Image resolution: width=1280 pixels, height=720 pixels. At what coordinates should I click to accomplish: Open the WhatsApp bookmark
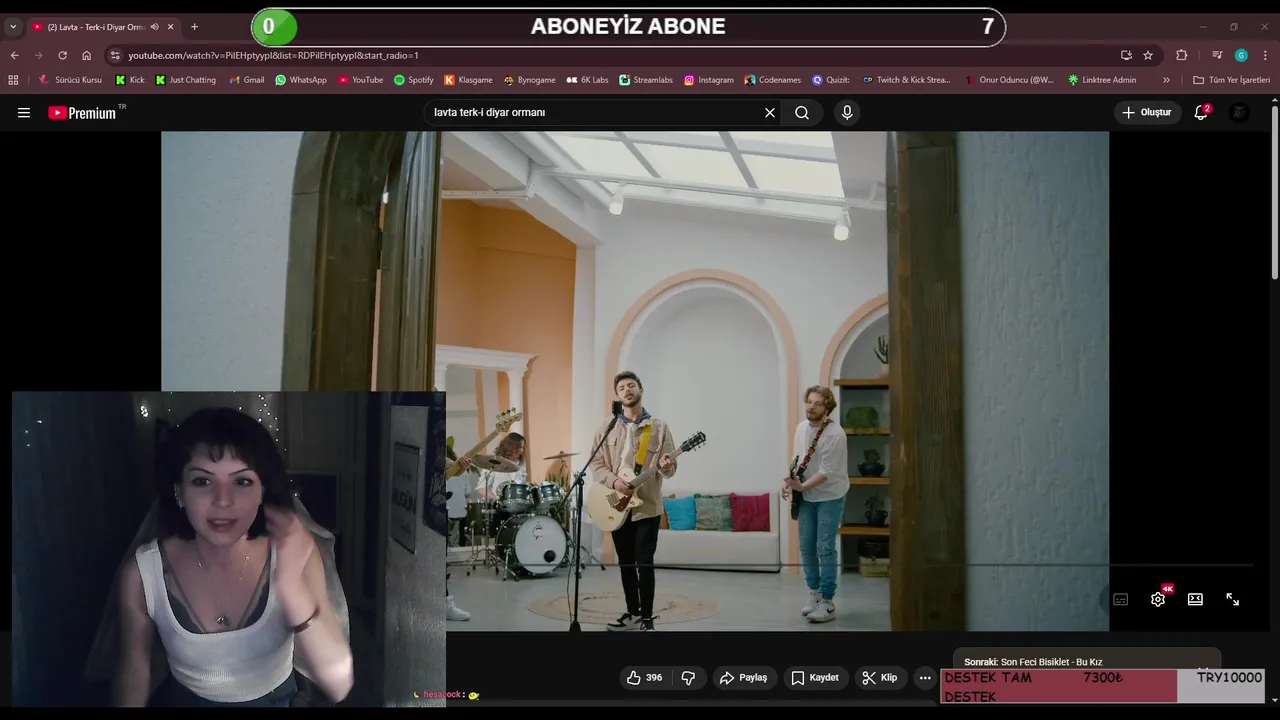301,80
